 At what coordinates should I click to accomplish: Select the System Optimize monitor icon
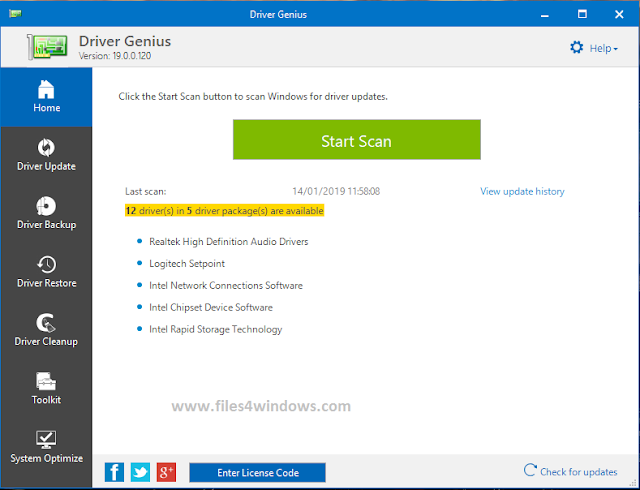[46, 440]
